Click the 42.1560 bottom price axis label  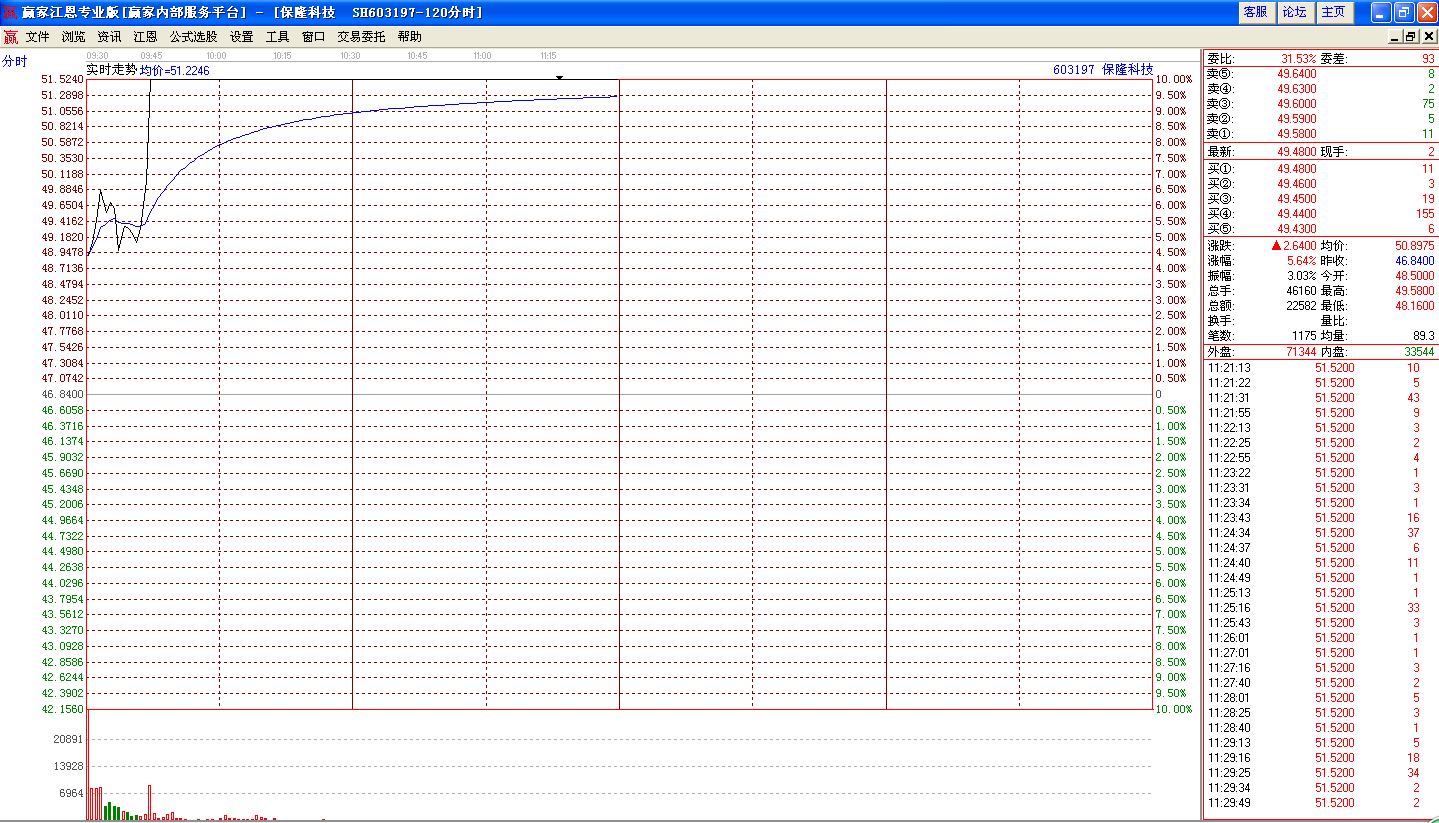(62, 709)
